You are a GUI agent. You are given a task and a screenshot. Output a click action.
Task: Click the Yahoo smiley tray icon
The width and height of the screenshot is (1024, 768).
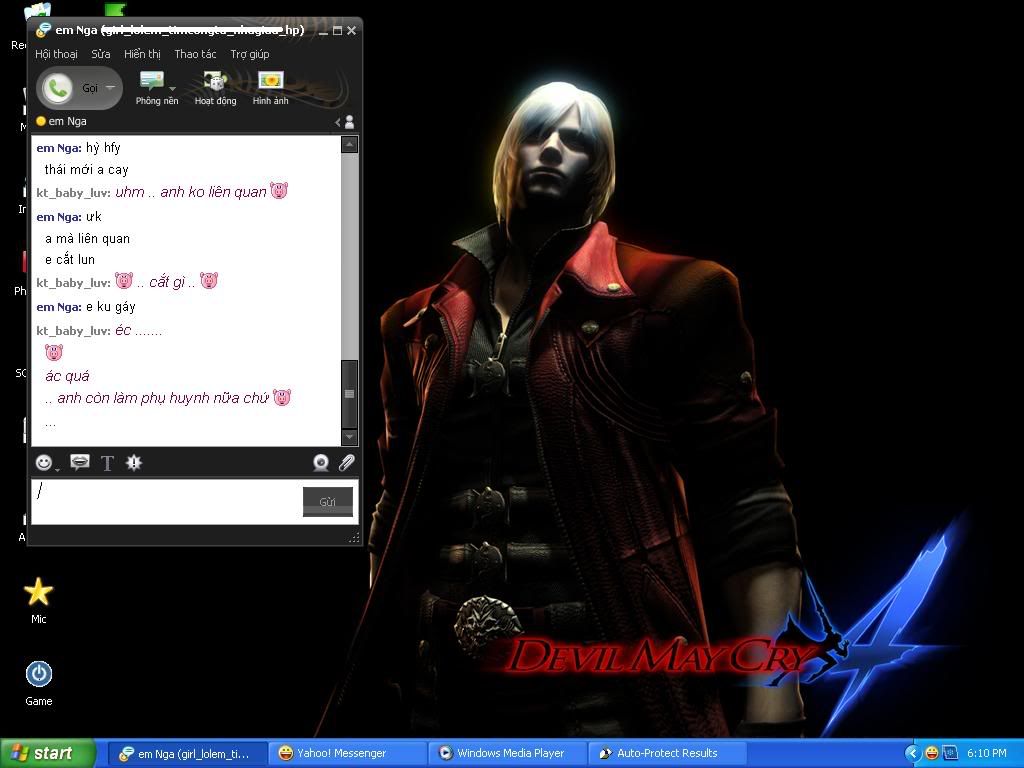tap(932, 754)
